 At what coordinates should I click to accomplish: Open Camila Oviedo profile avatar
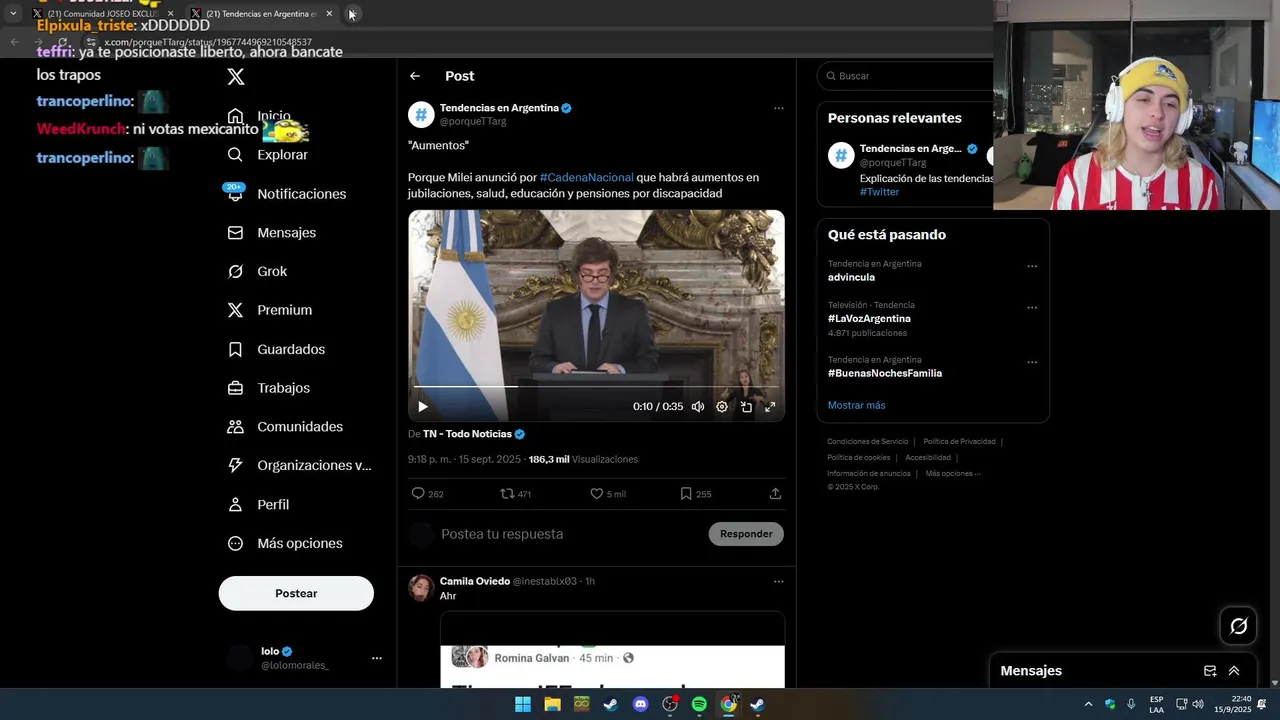tap(421, 588)
